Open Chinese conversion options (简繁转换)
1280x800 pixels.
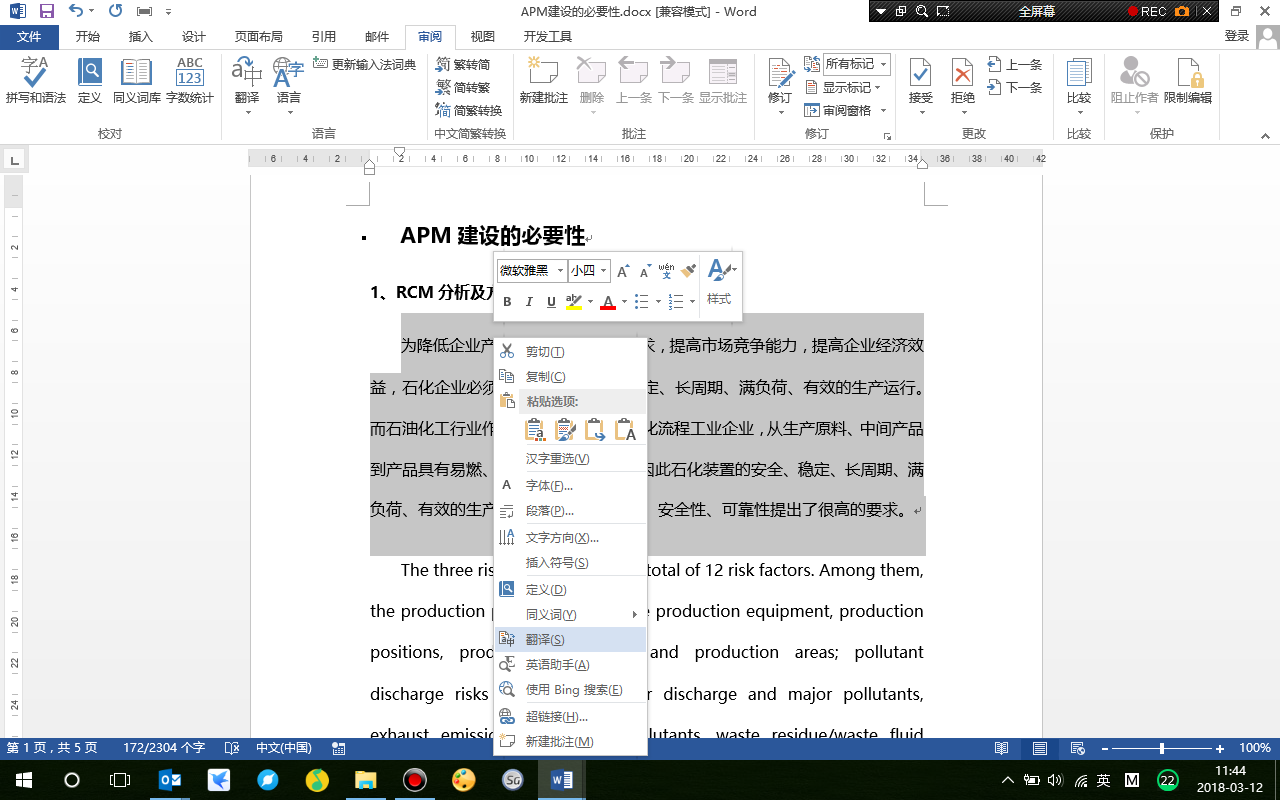click(x=469, y=110)
